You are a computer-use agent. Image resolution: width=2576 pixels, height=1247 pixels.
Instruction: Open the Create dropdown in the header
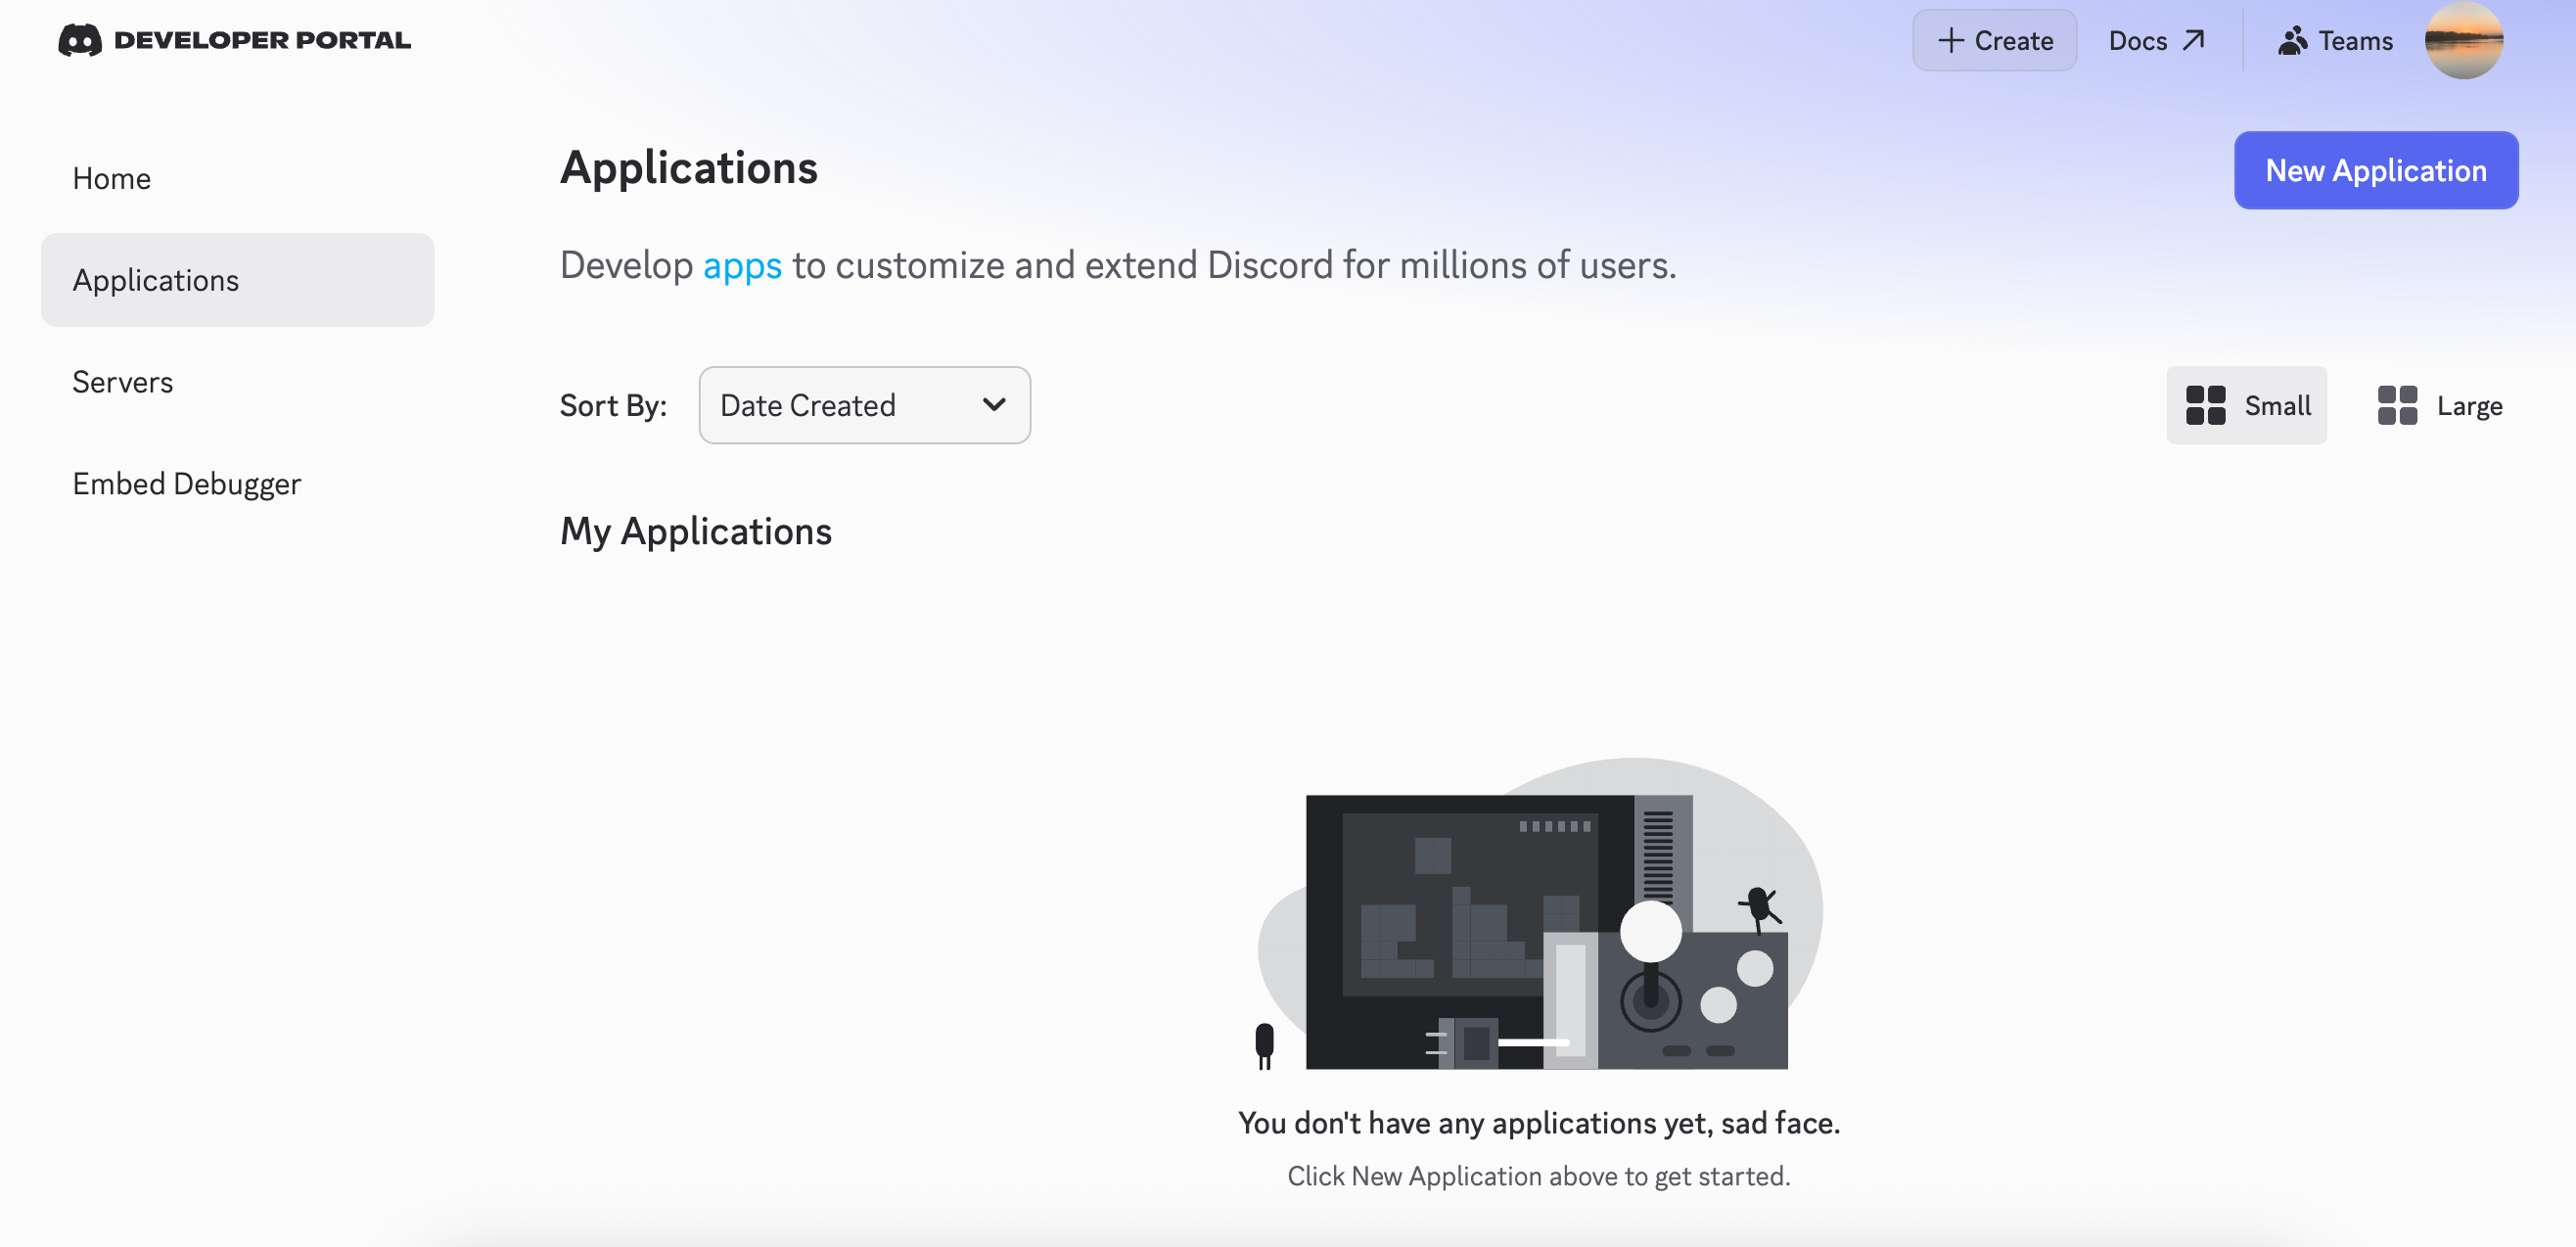coord(1993,40)
